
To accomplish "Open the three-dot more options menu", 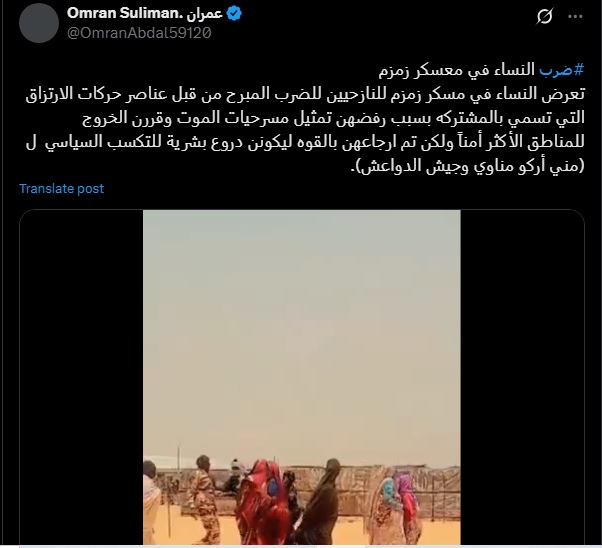I will (575, 17).
